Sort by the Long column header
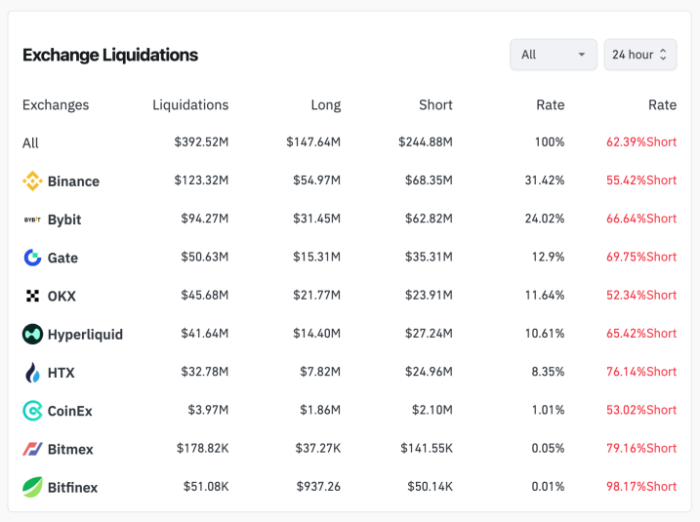The height and width of the screenshot is (522, 700). pyautogui.click(x=325, y=105)
